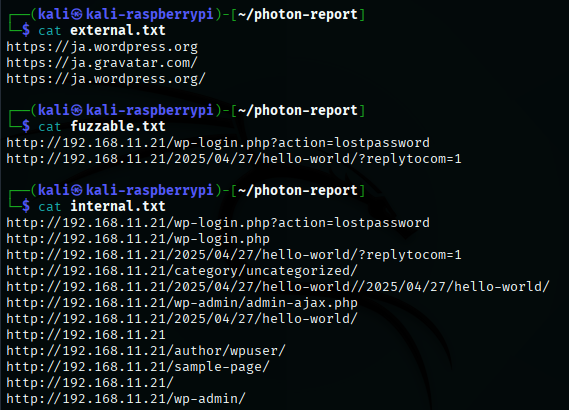Click the Kali skull icon in first prompt

77,15
